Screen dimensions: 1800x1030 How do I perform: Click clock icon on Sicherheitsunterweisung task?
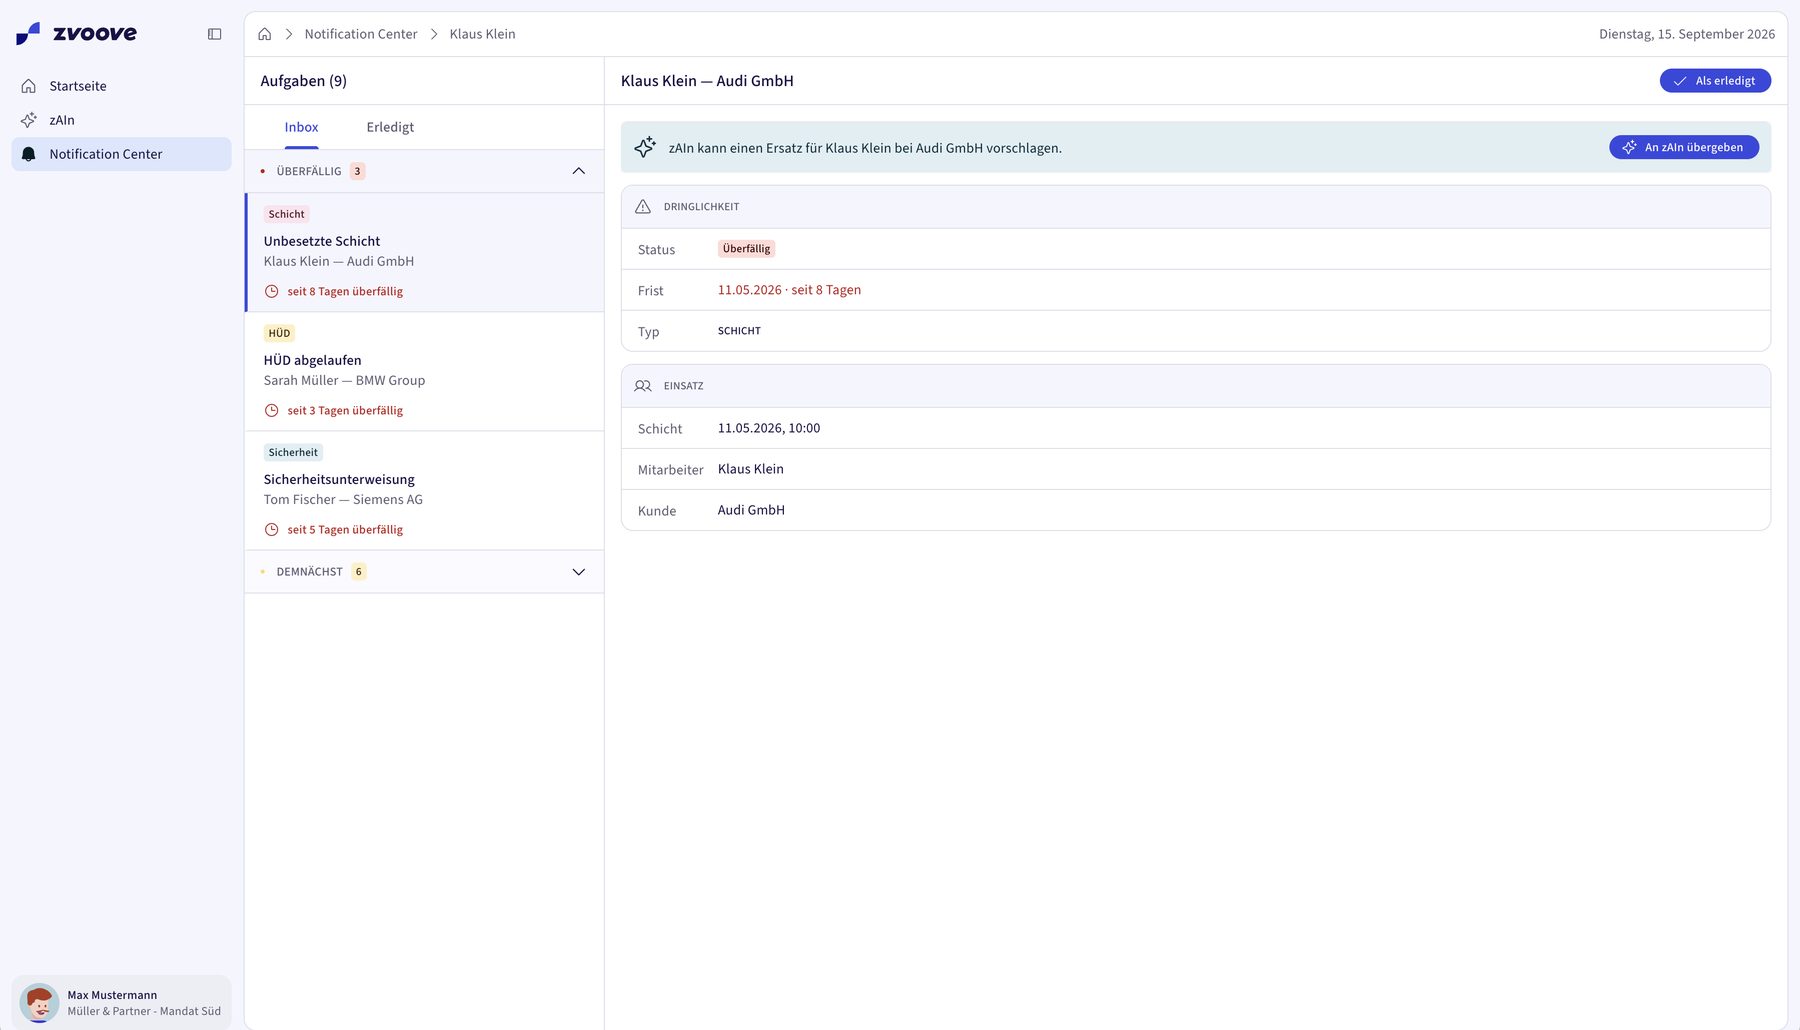click(271, 529)
